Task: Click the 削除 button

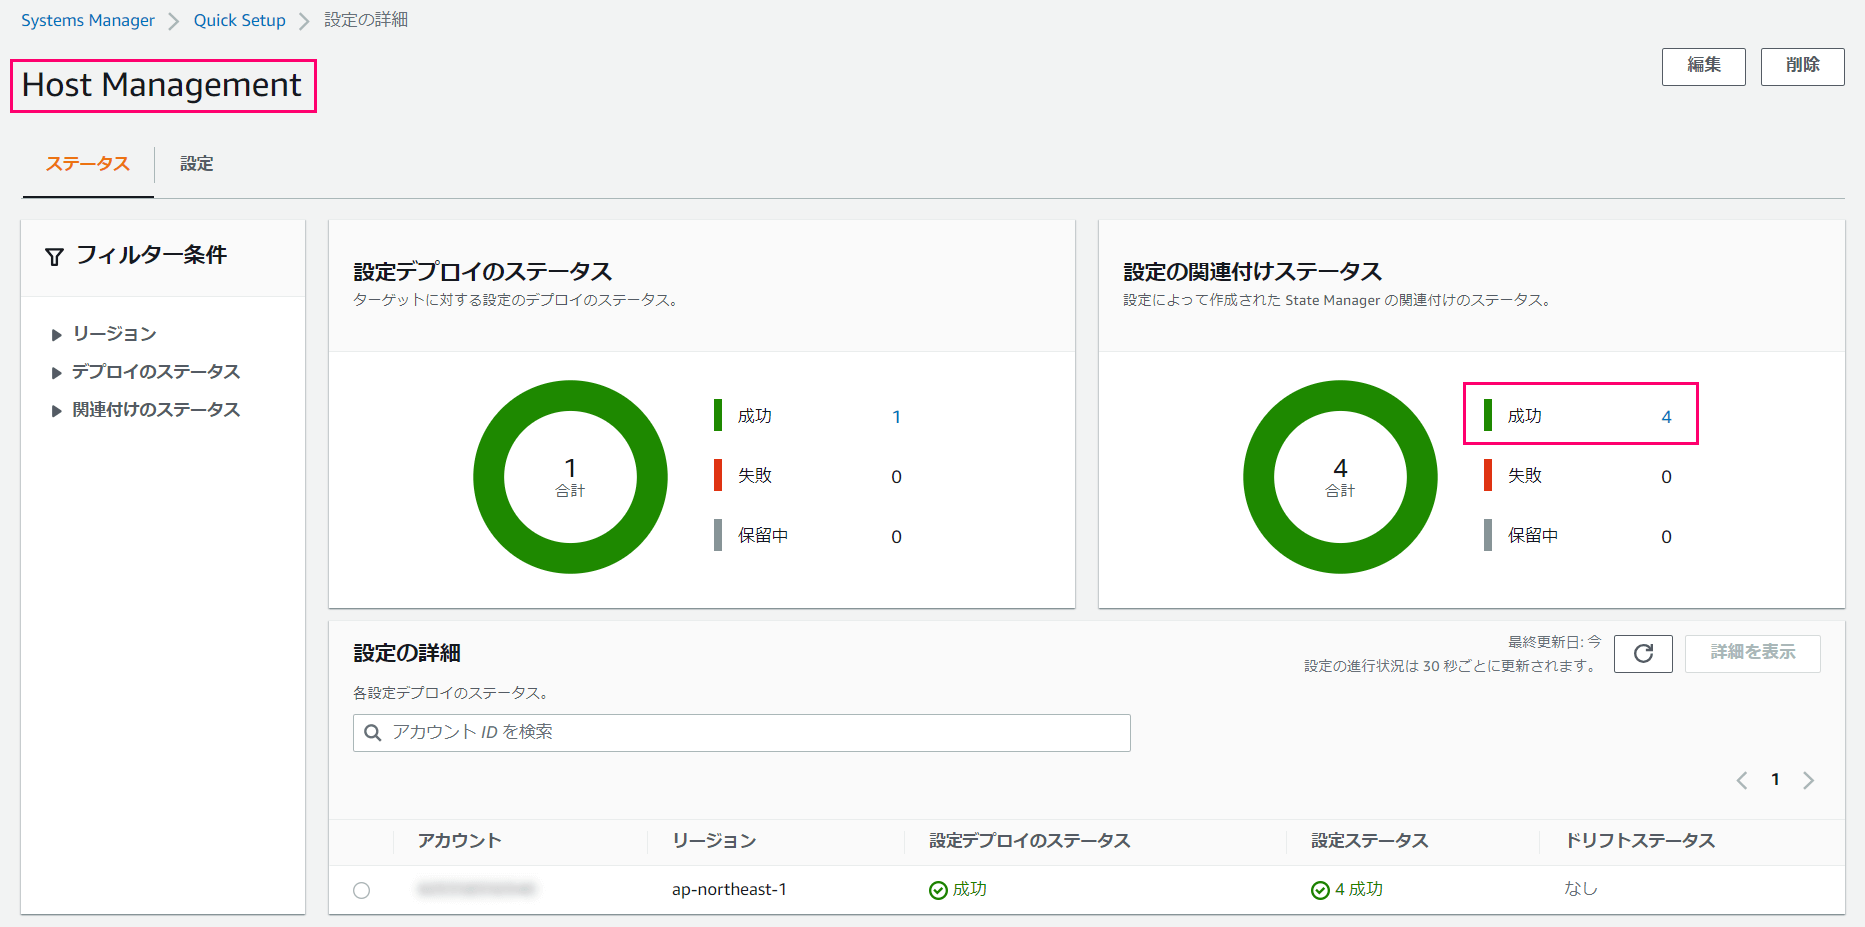Action: [1802, 66]
